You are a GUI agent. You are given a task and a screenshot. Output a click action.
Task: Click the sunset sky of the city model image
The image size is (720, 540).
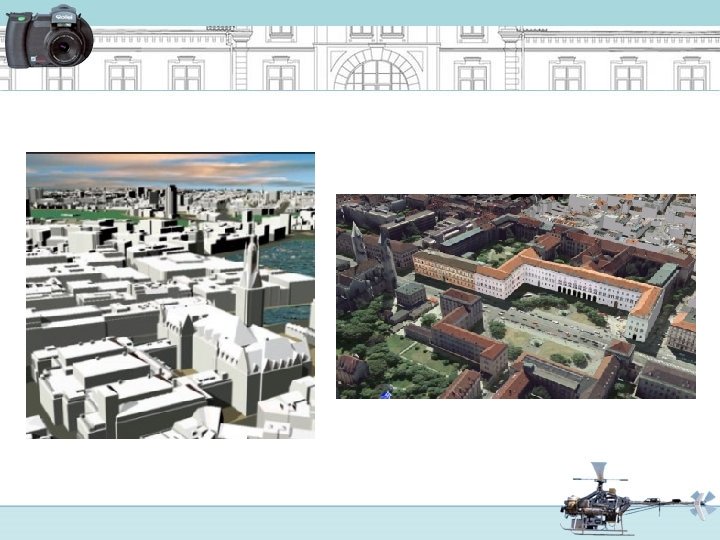(x=170, y=169)
